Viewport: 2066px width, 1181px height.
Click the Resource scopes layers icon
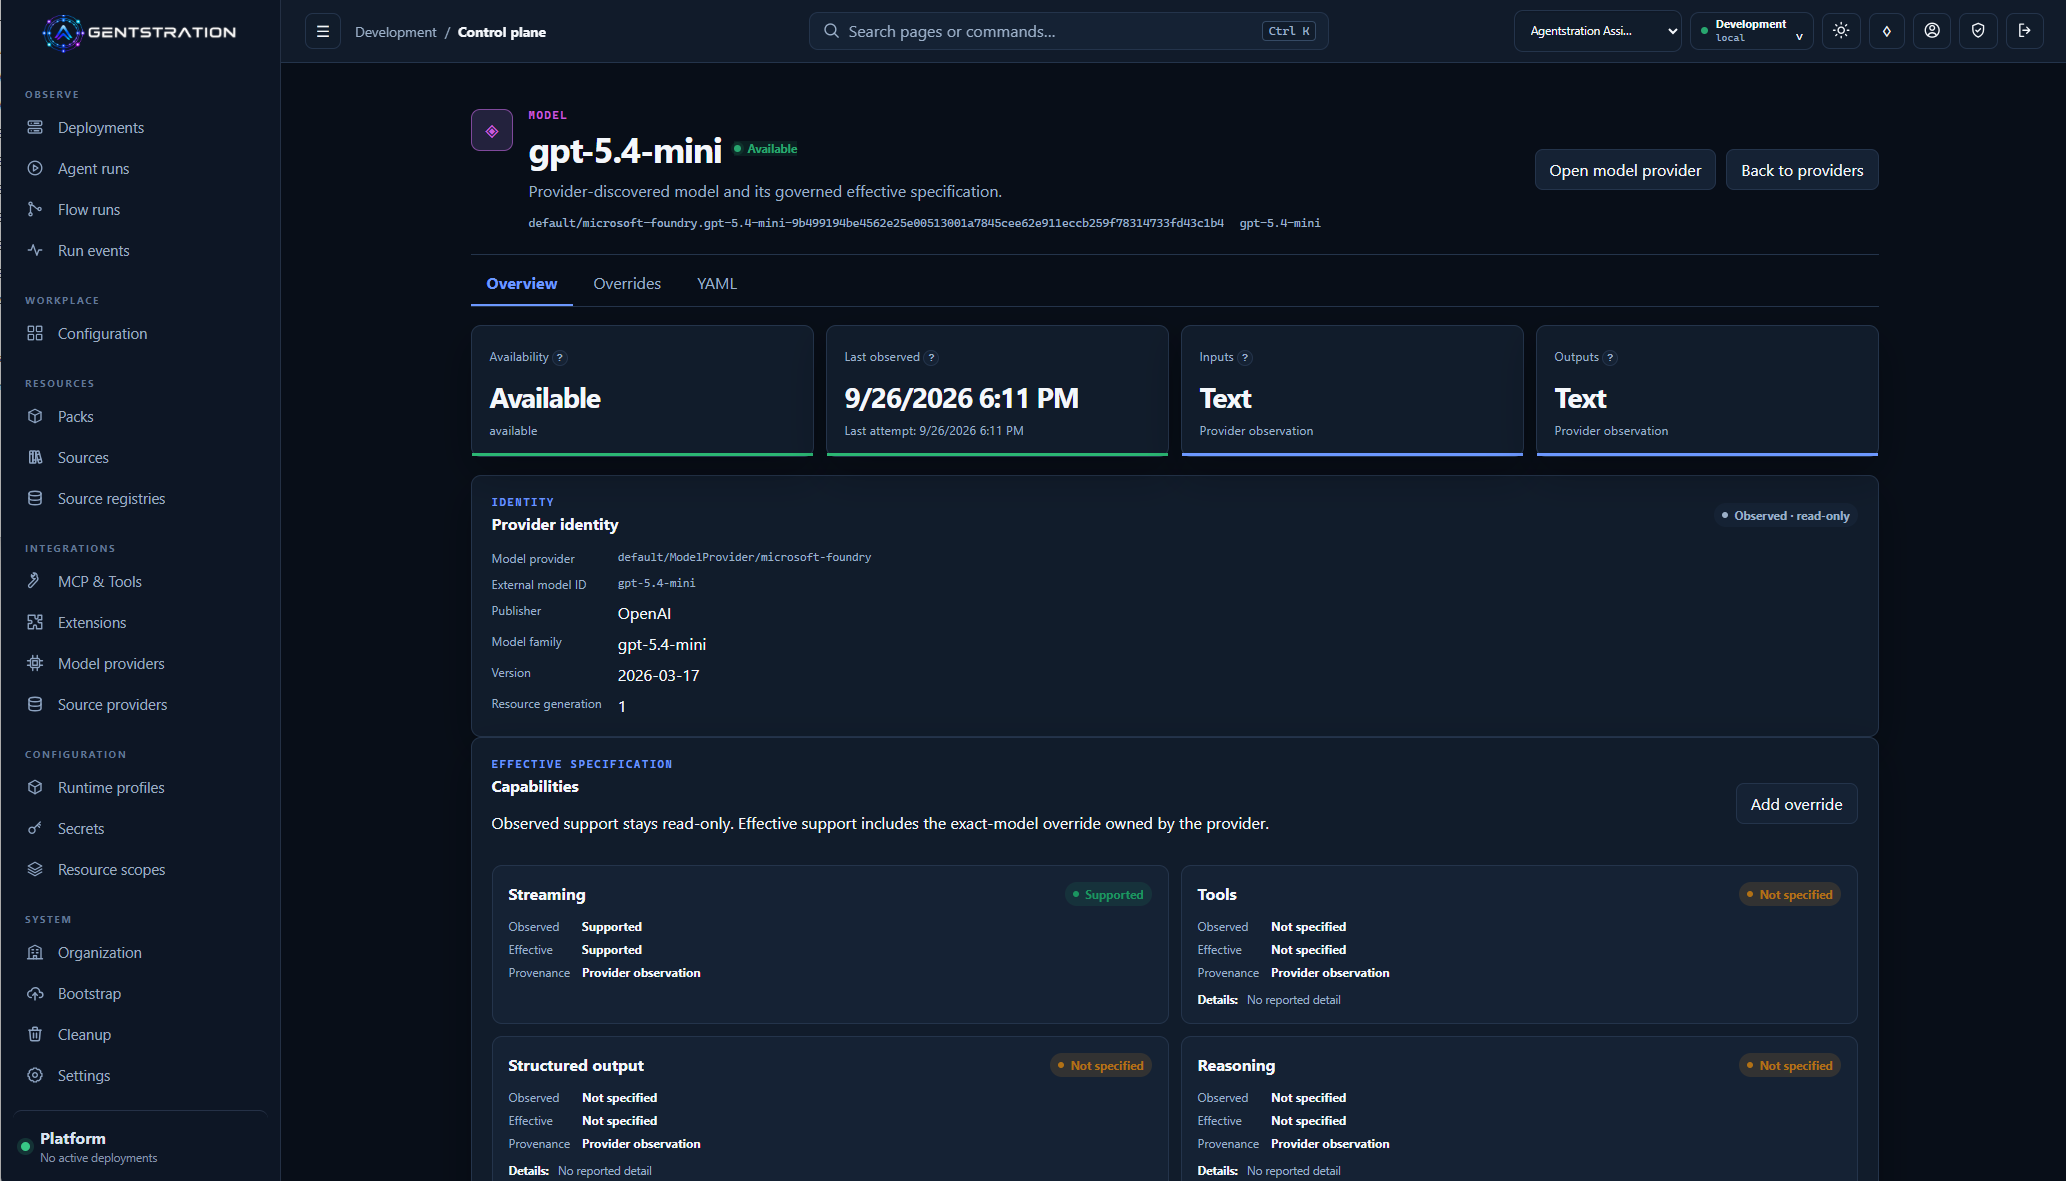pos(35,869)
